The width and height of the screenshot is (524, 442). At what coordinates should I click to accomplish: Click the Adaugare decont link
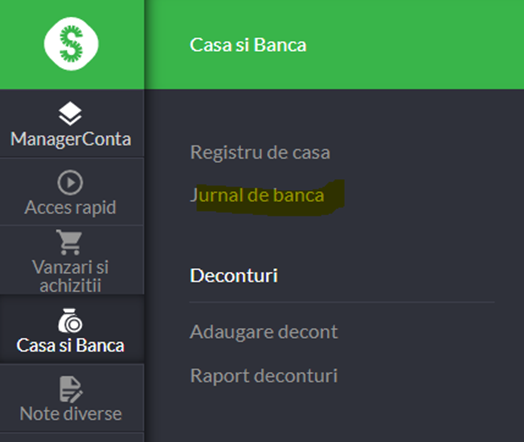(264, 332)
